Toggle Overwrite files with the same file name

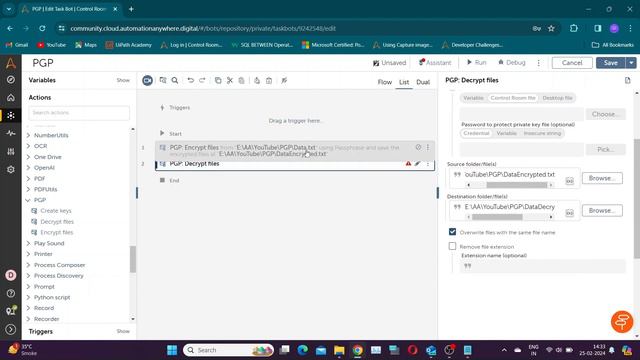[x=452, y=232]
